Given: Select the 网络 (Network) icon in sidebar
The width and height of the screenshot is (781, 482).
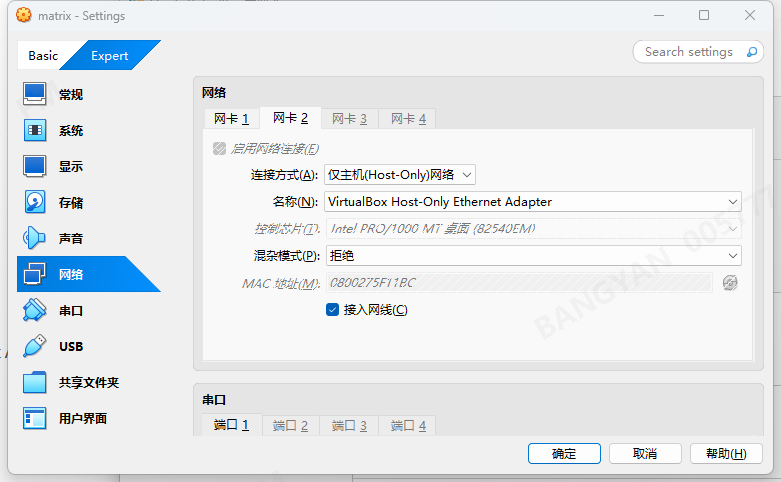Looking at the screenshot, I should pyautogui.click(x=34, y=274).
